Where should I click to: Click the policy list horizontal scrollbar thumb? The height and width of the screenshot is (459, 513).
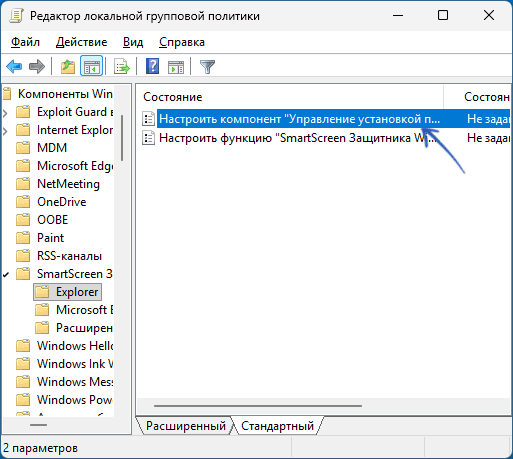[258, 406]
